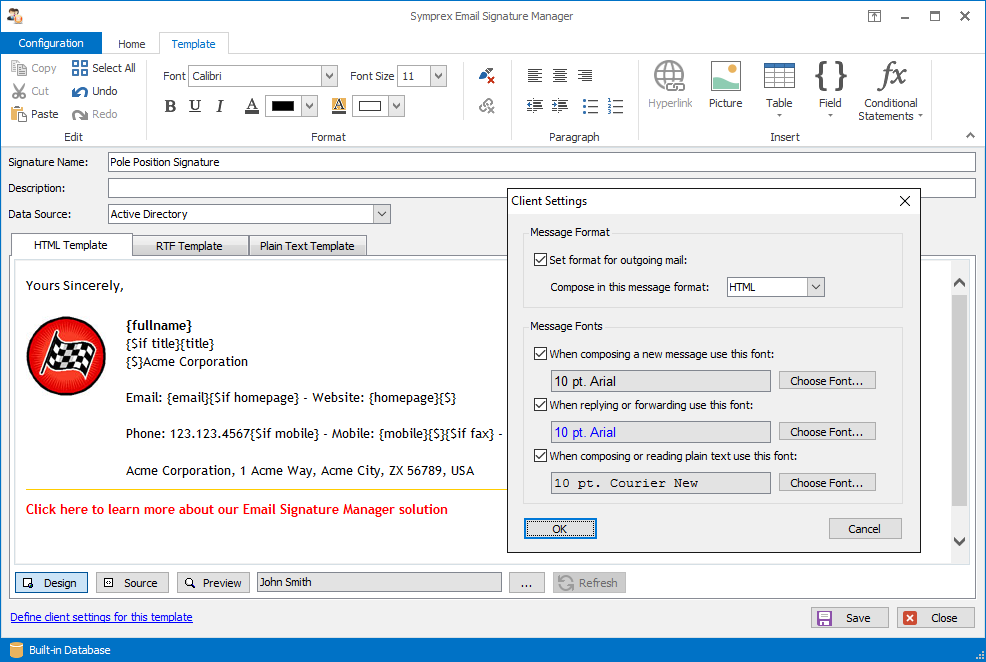The image size is (986, 662).
Task: Open the Data Source dropdown
Action: 382,214
